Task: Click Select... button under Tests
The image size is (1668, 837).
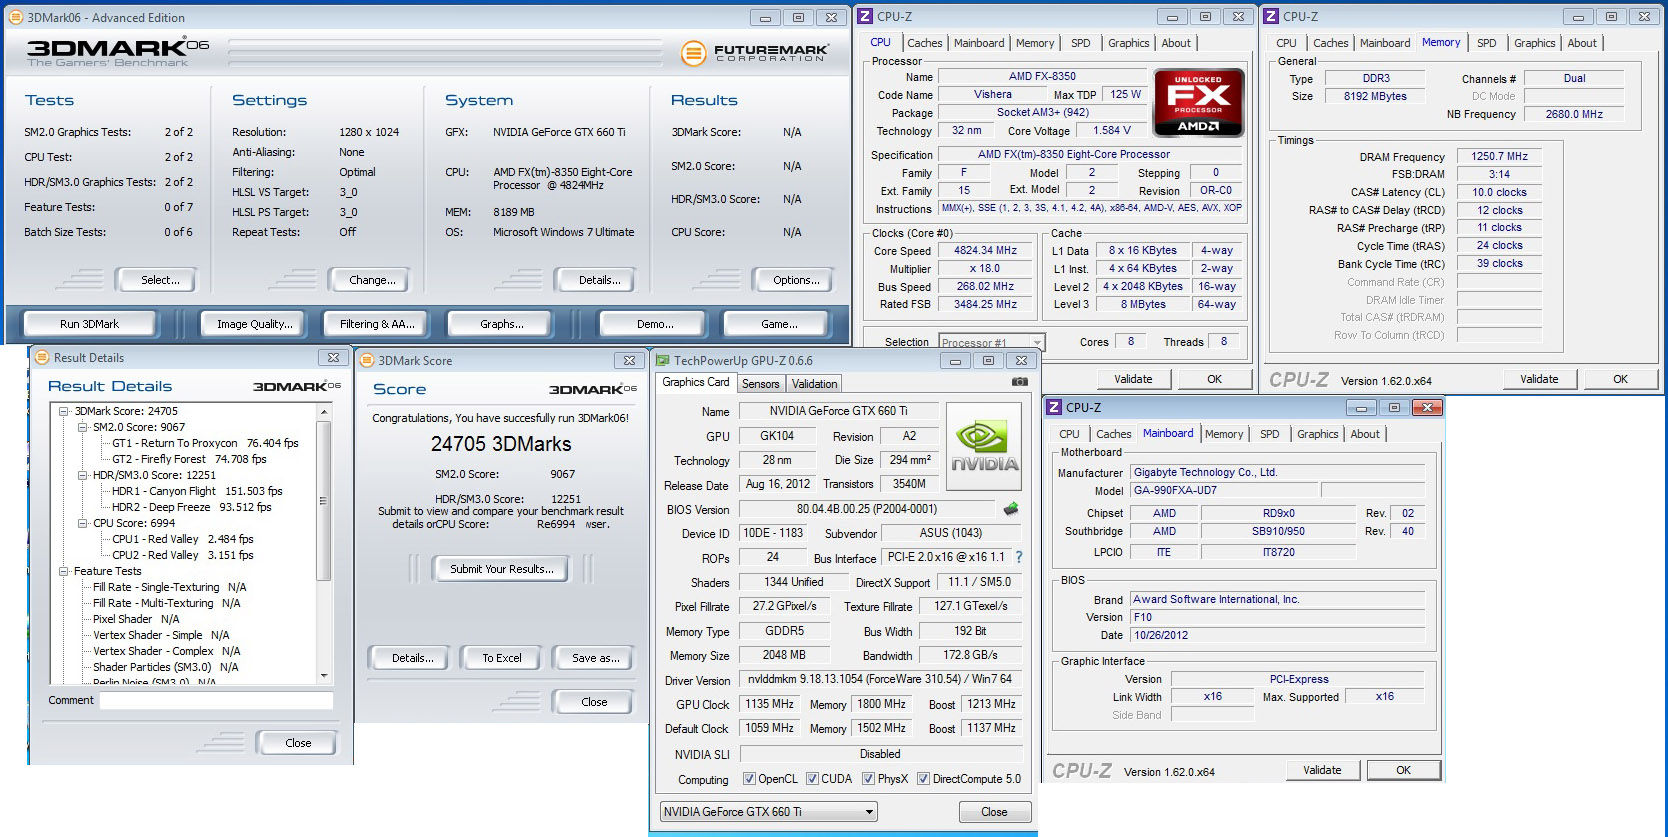Action: pyautogui.click(x=156, y=280)
